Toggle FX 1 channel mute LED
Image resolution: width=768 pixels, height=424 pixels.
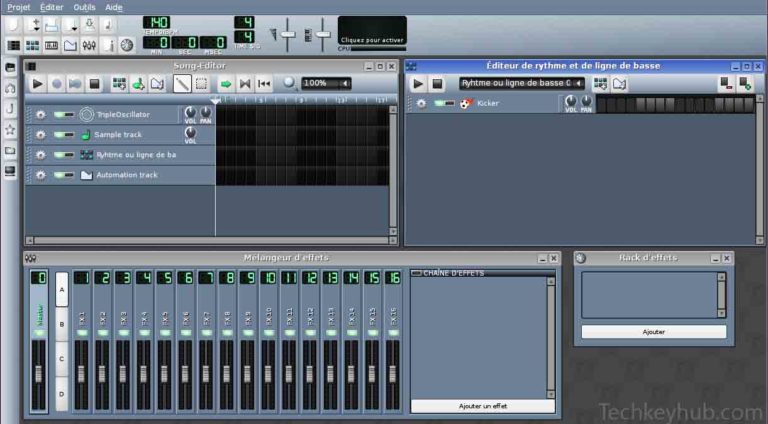click(x=82, y=333)
